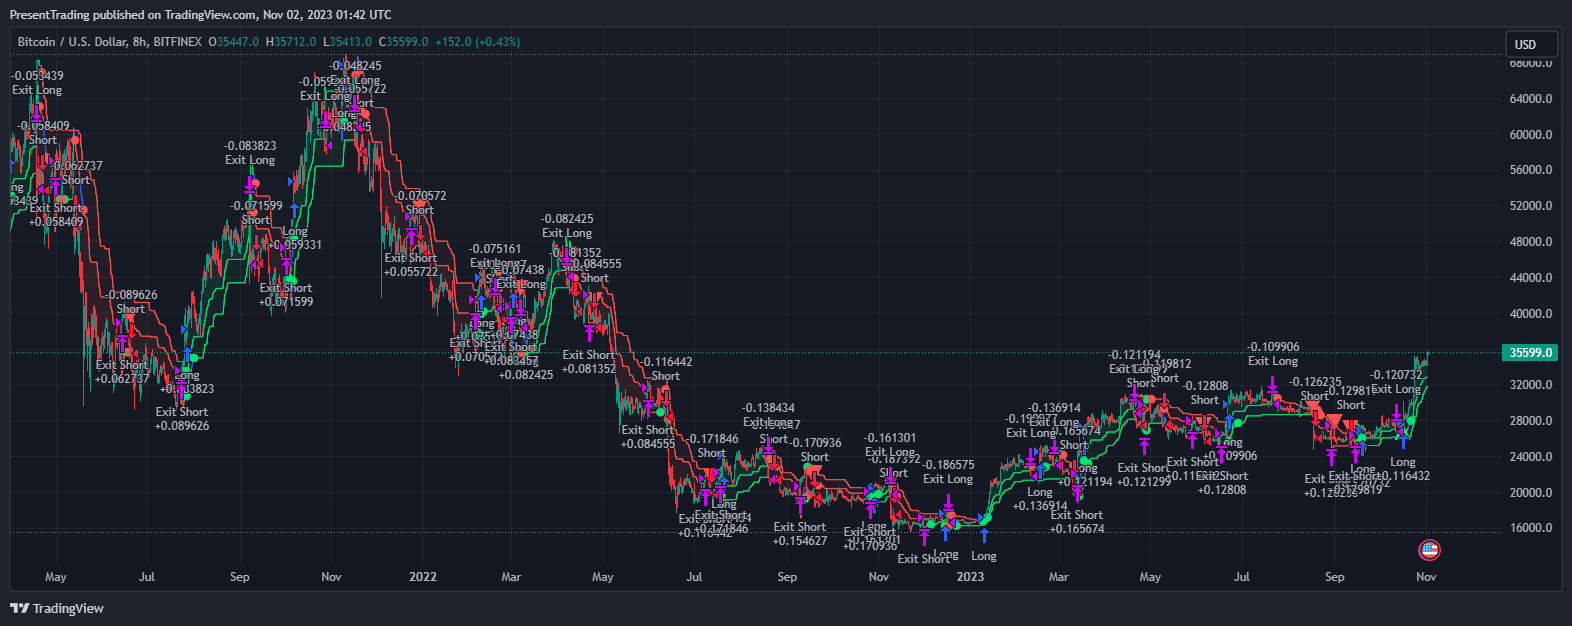Click the high value H35712.0

pyautogui.click(x=291, y=42)
